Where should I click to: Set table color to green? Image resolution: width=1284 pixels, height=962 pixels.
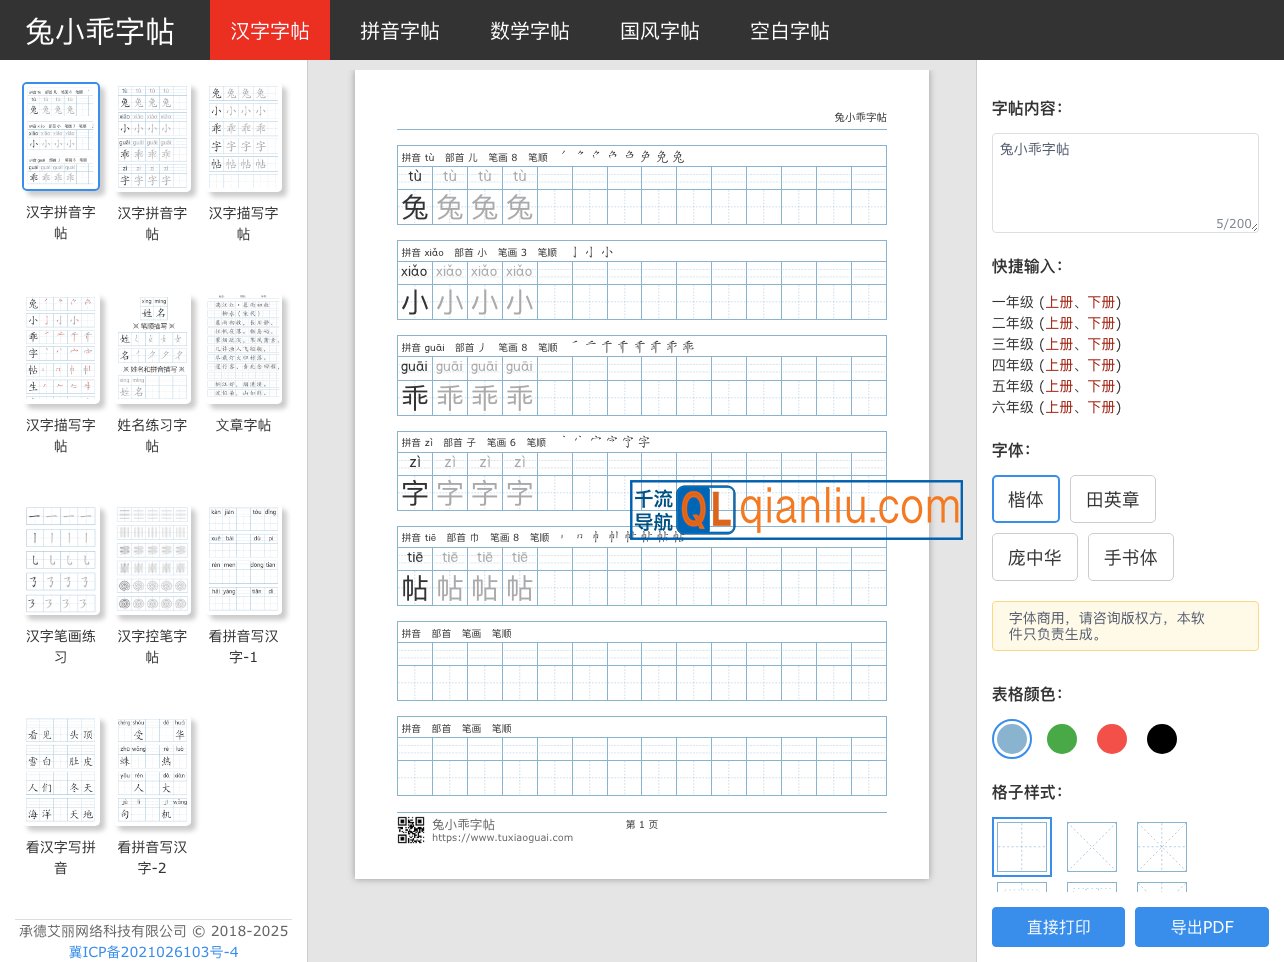click(1062, 739)
